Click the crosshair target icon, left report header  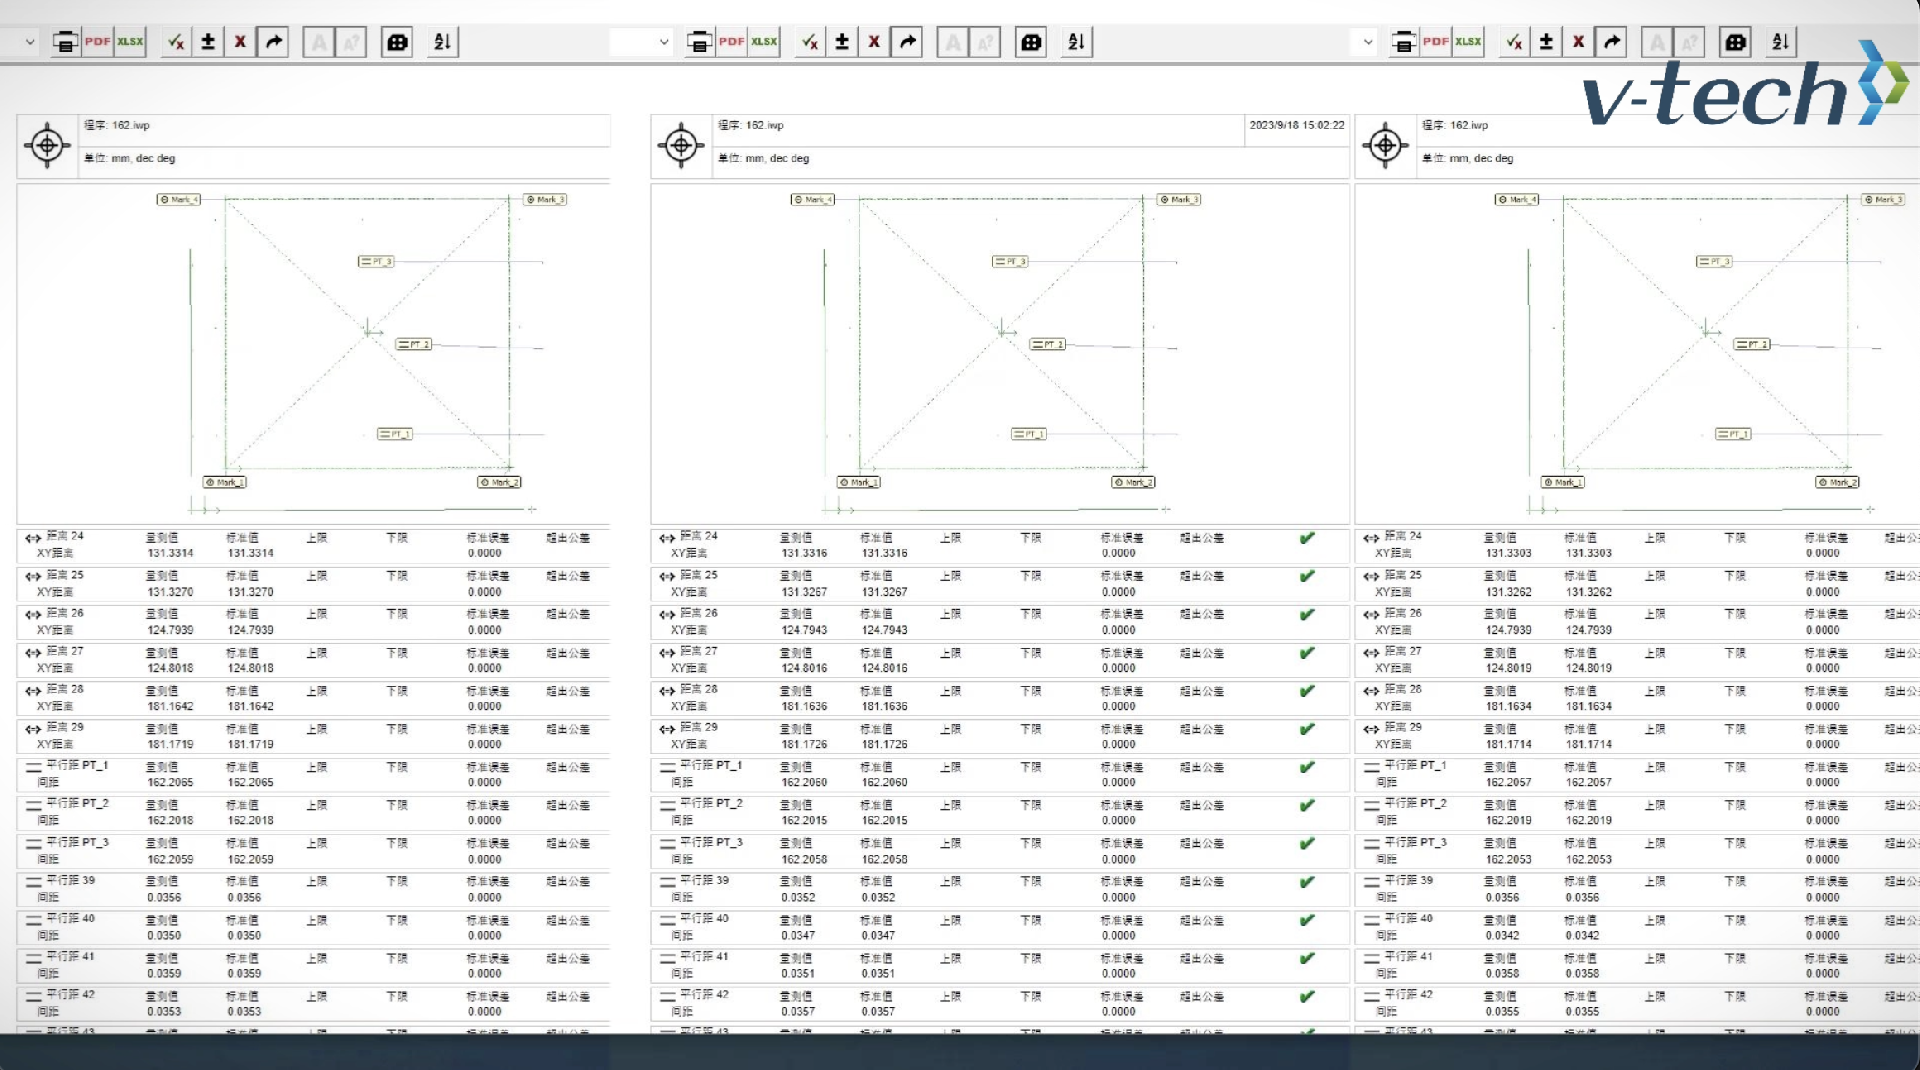click(47, 146)
